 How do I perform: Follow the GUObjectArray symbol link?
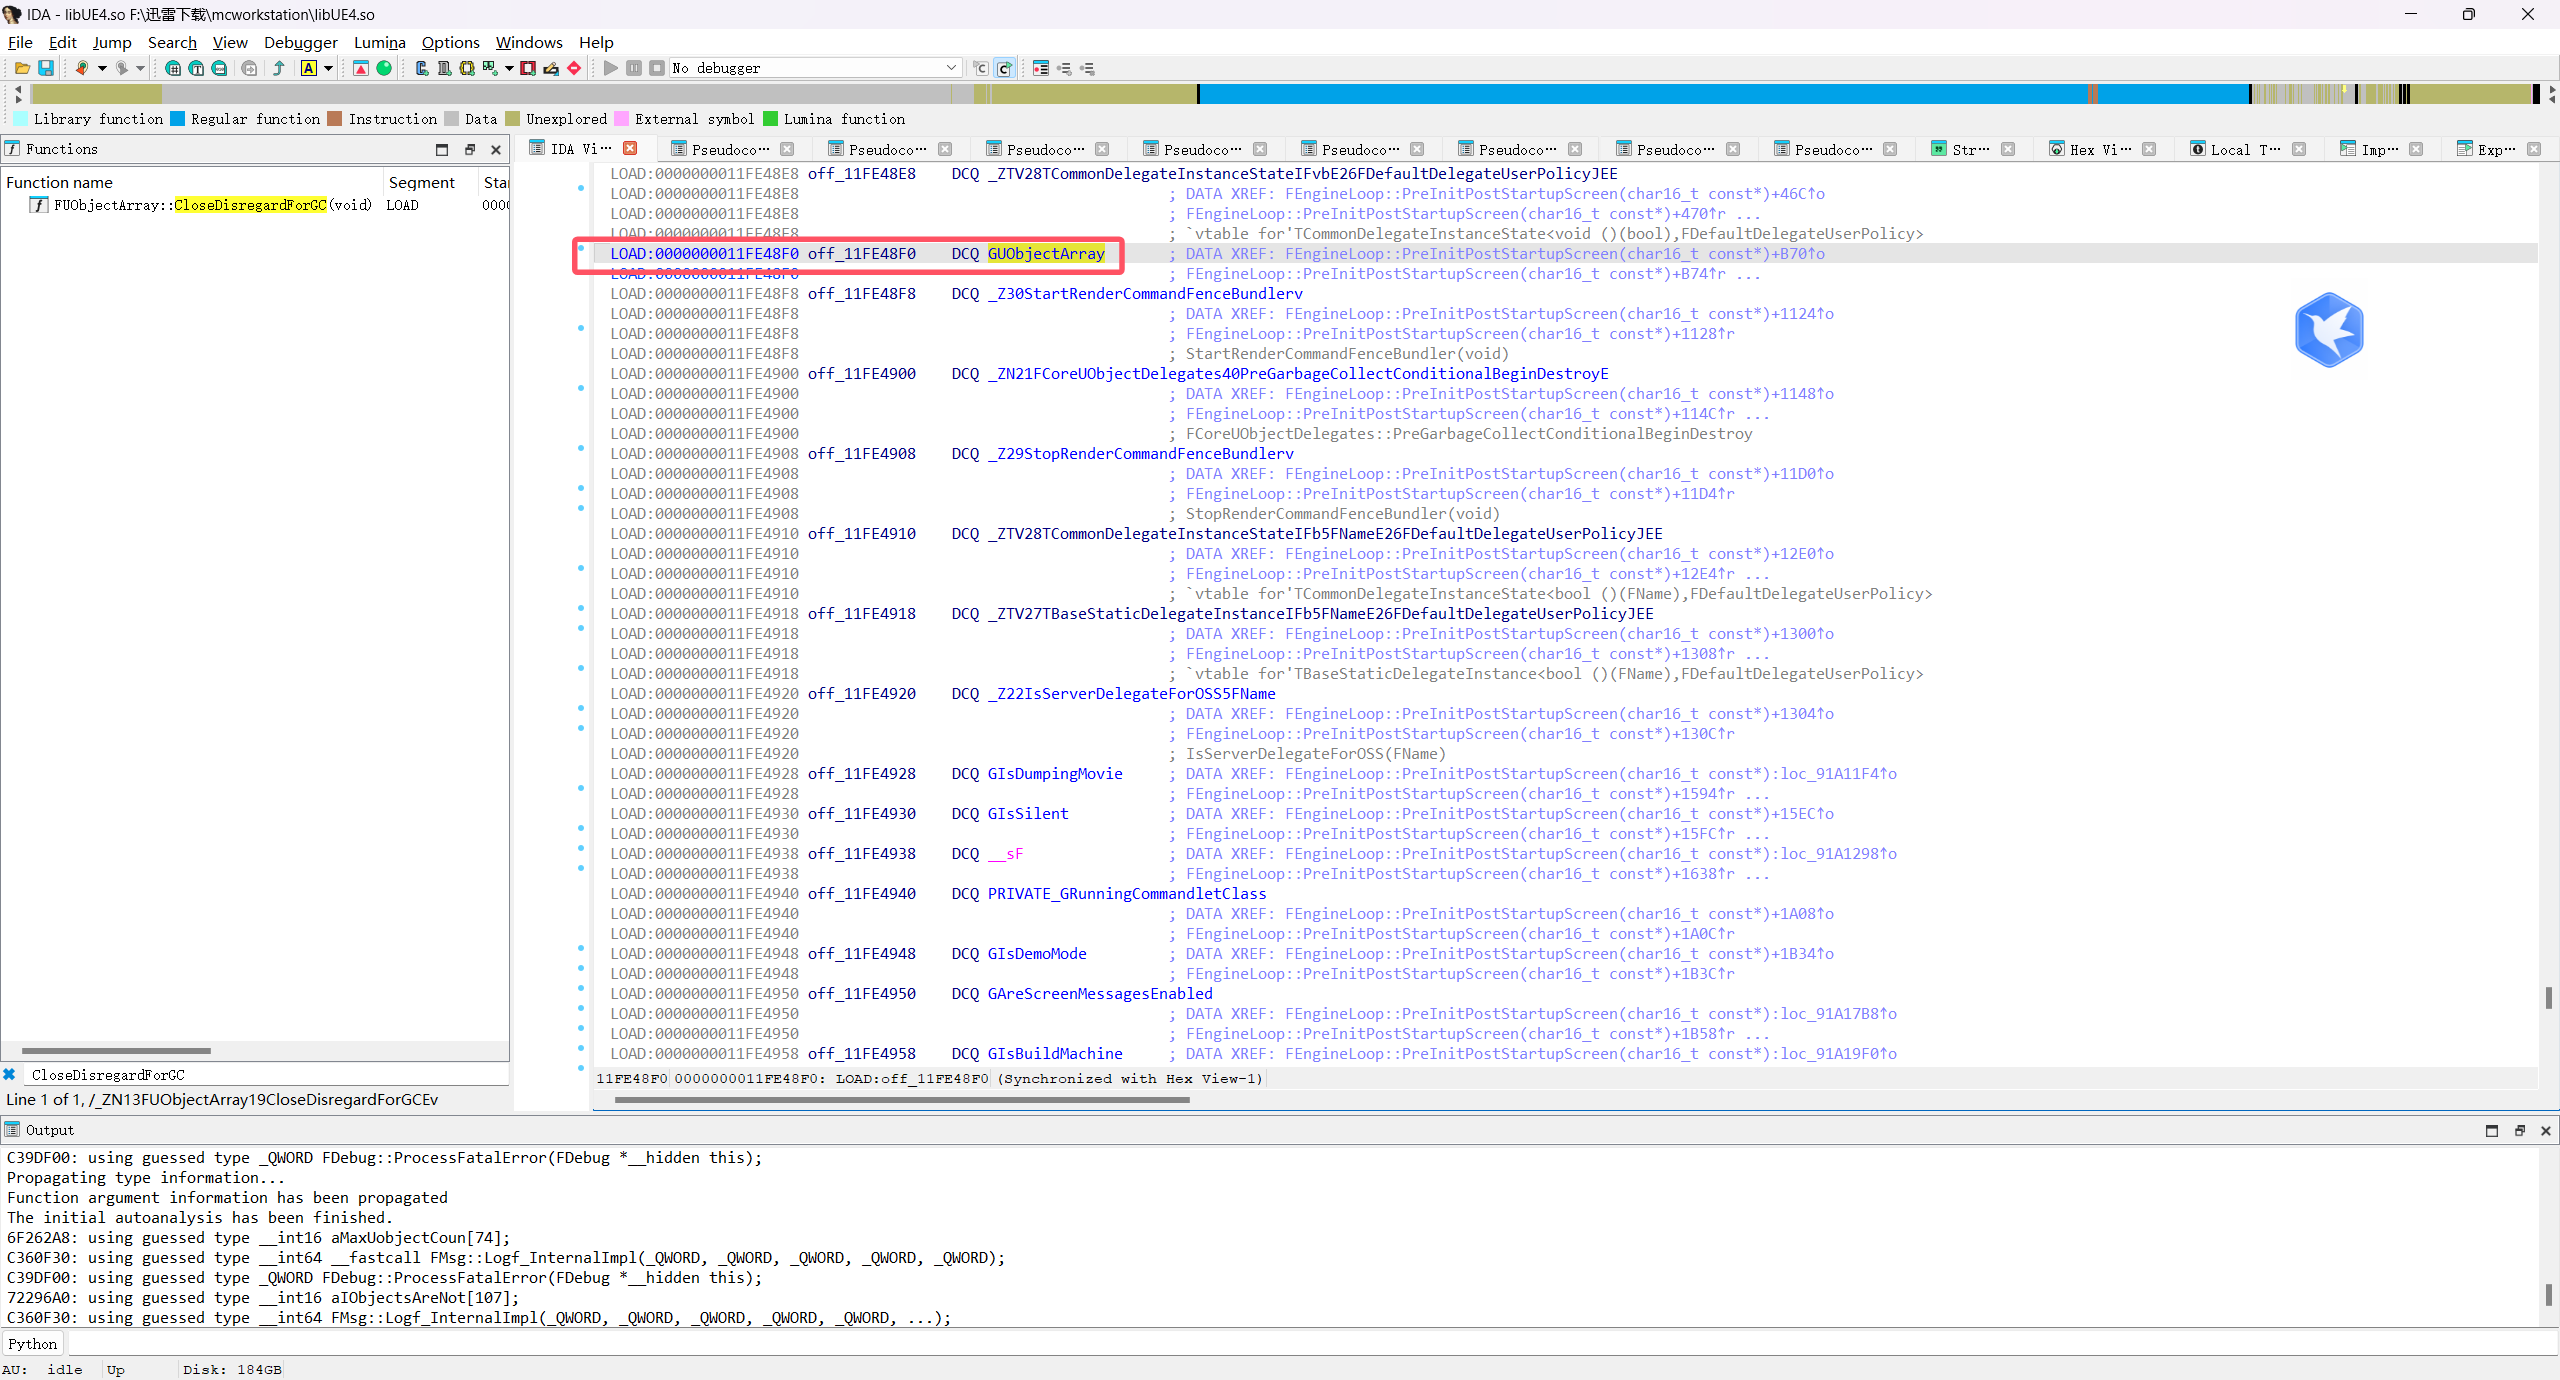point(1046,254)
